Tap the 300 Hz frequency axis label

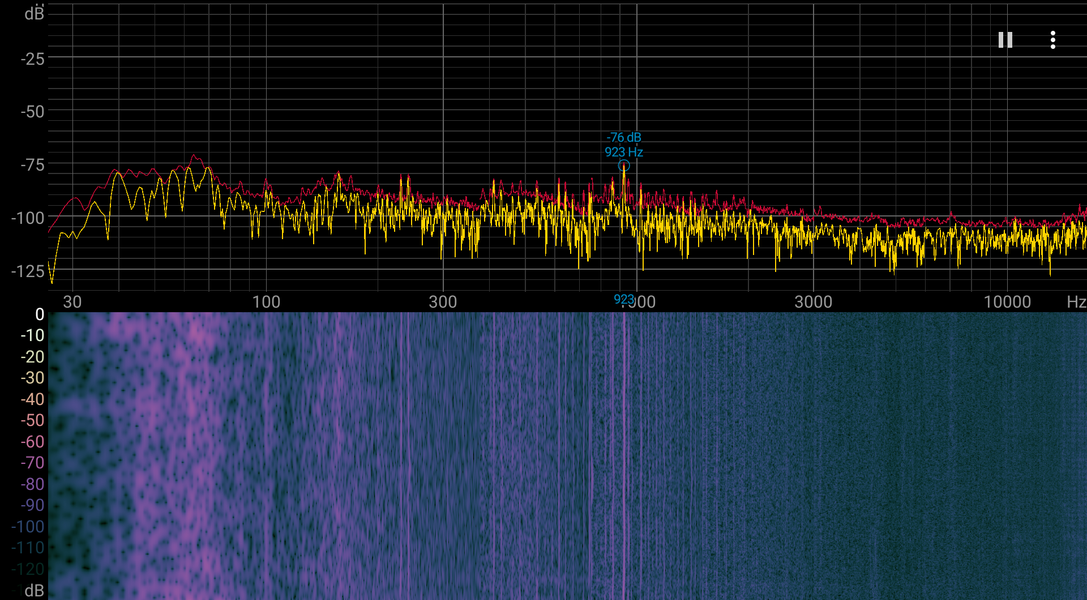(443, 302)
